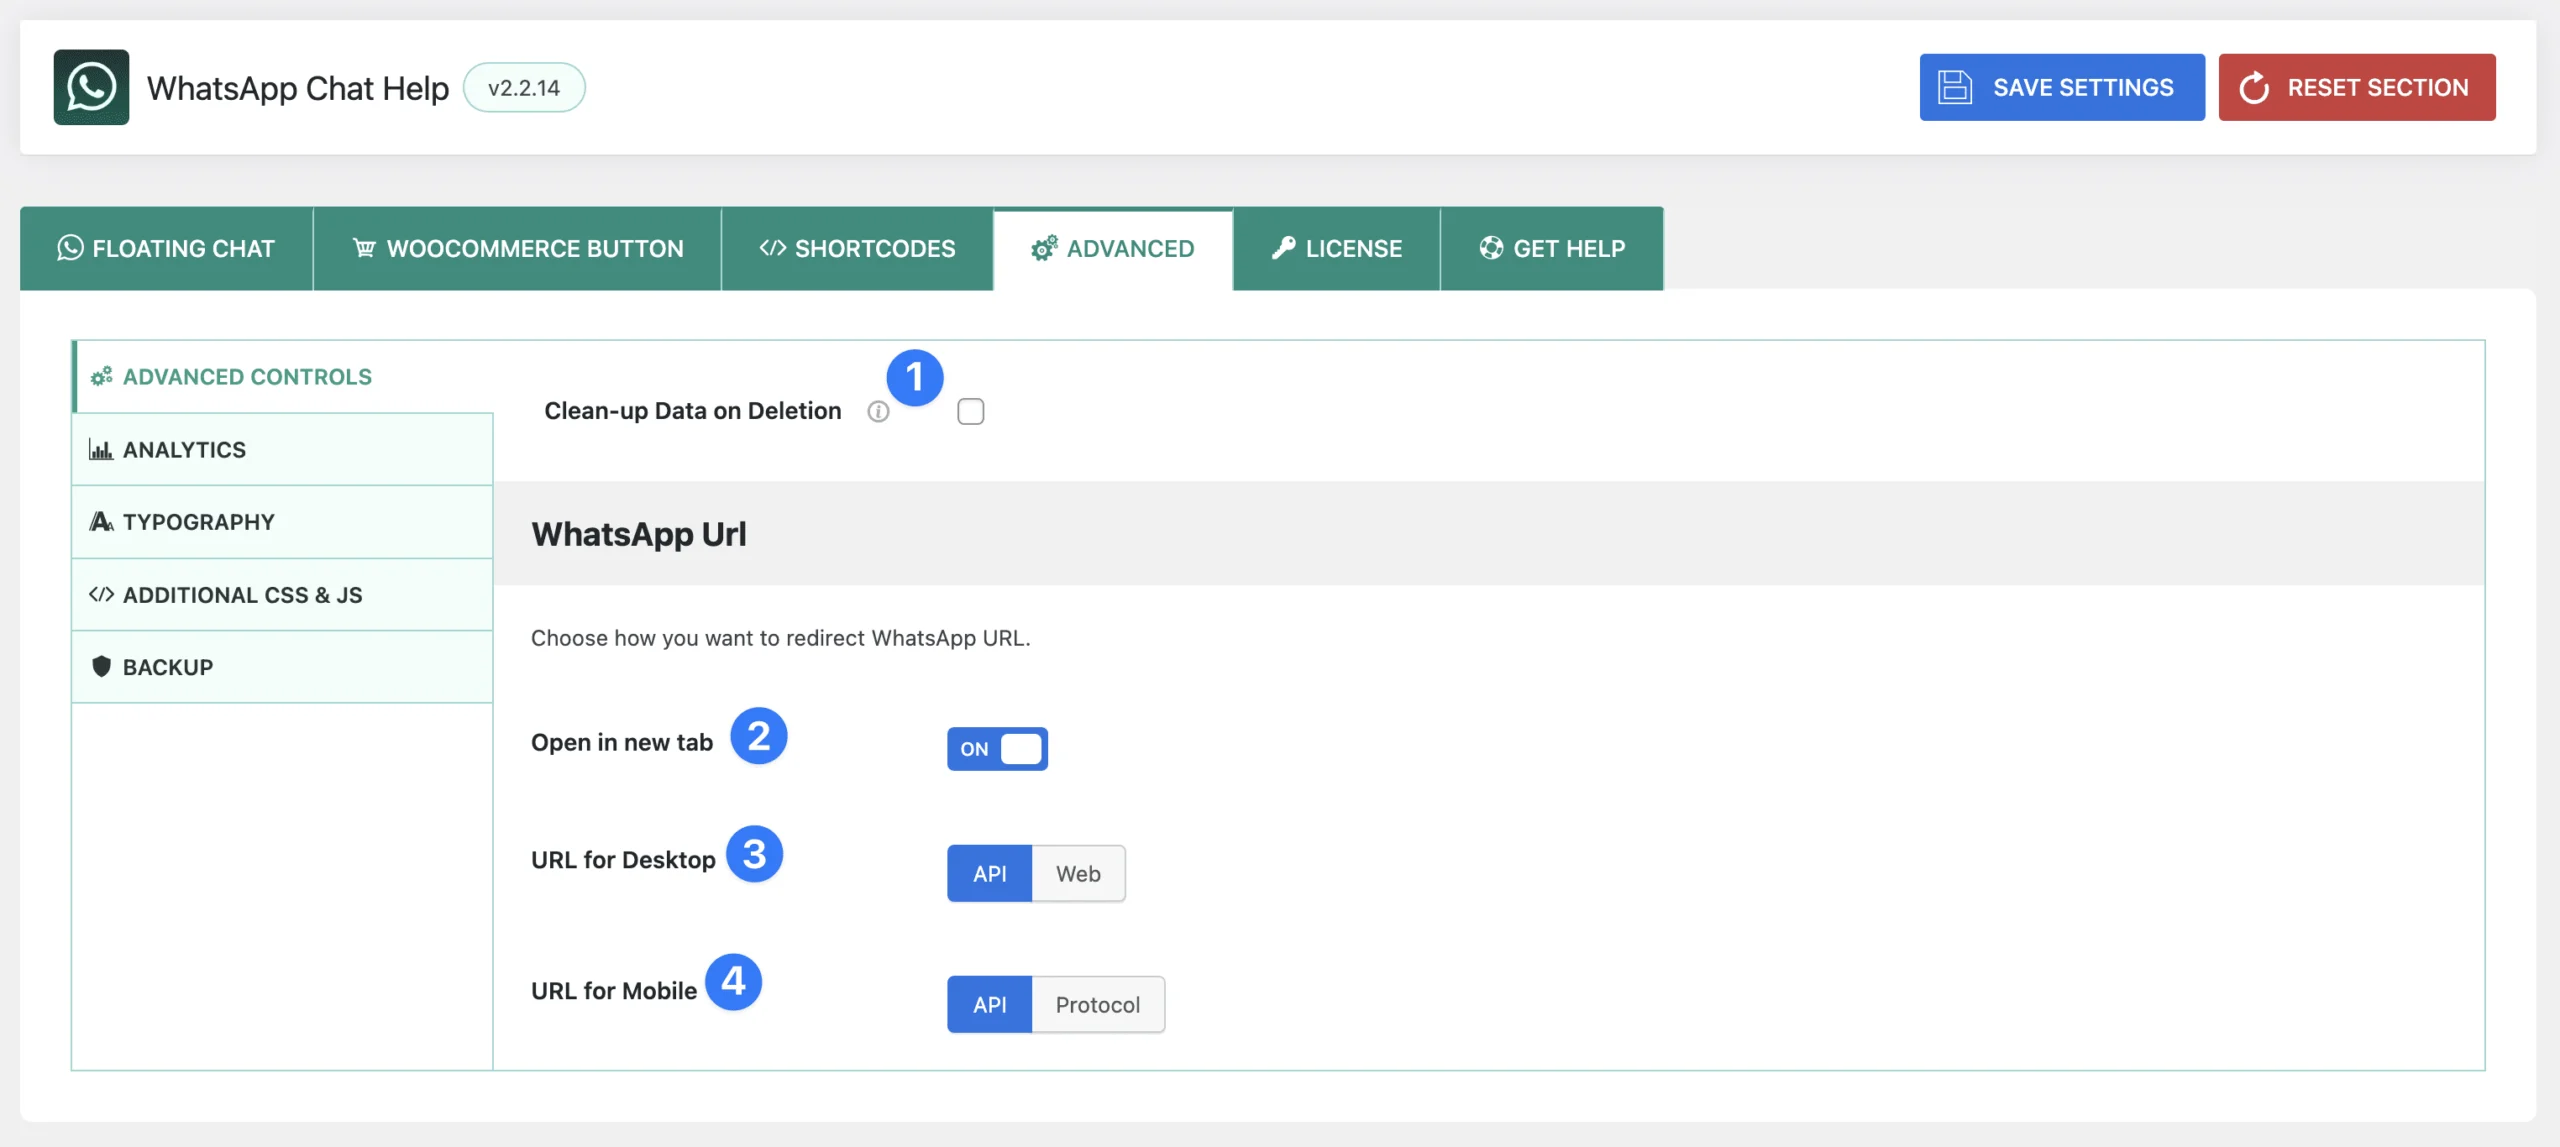Open the WooCommerce Button tab
The width and height of the screenshot is (2560, 1147).
(x=517, y=249)
